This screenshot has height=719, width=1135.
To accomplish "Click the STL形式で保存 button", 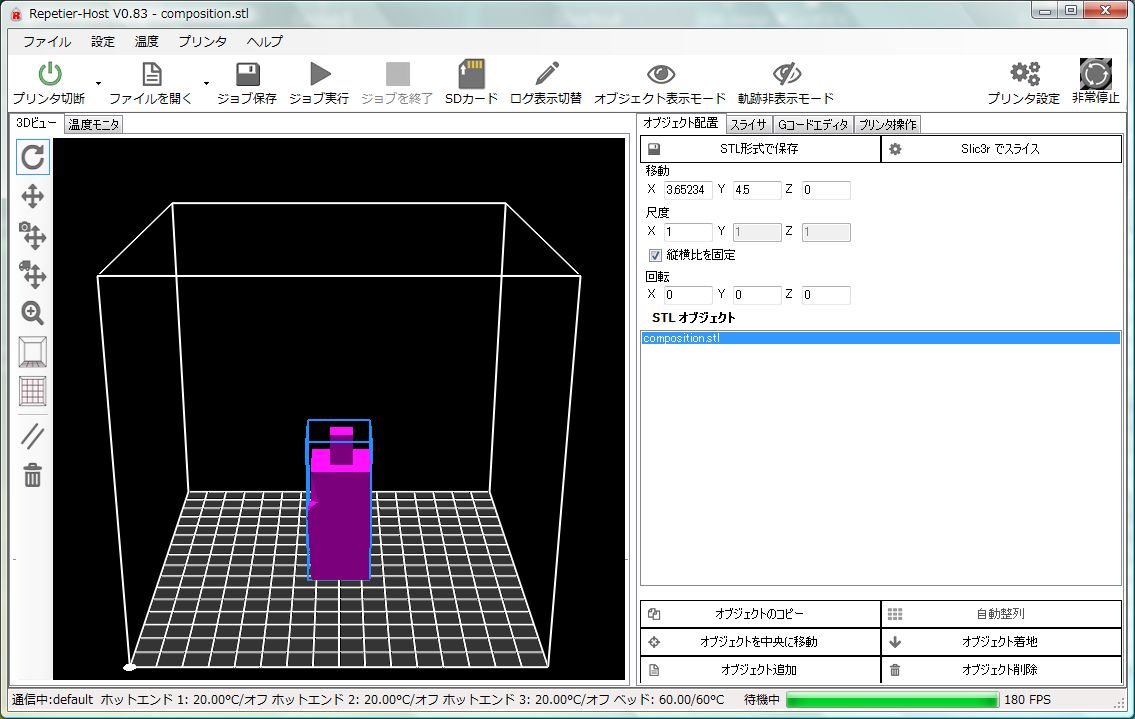I will tap(760, 148).
